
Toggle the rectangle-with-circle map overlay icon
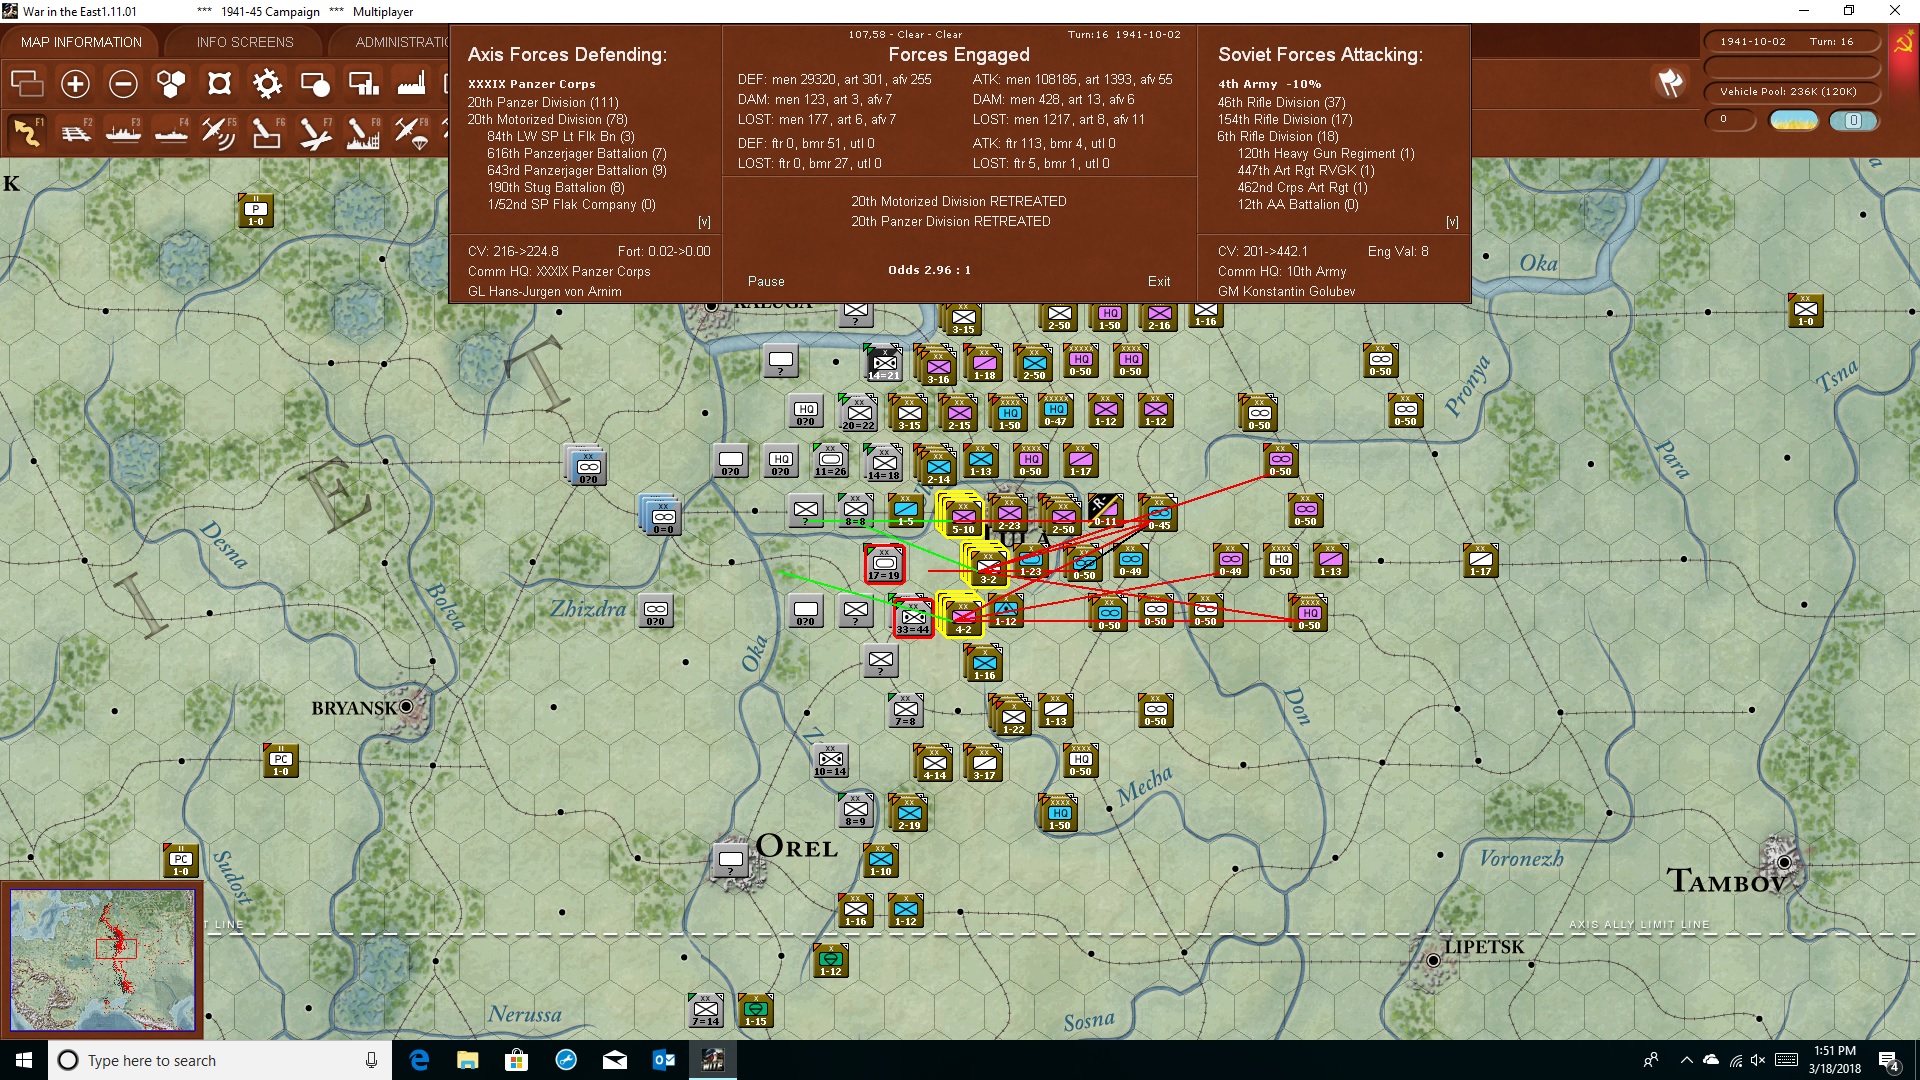pyautogui.click(x=315, y=84)
